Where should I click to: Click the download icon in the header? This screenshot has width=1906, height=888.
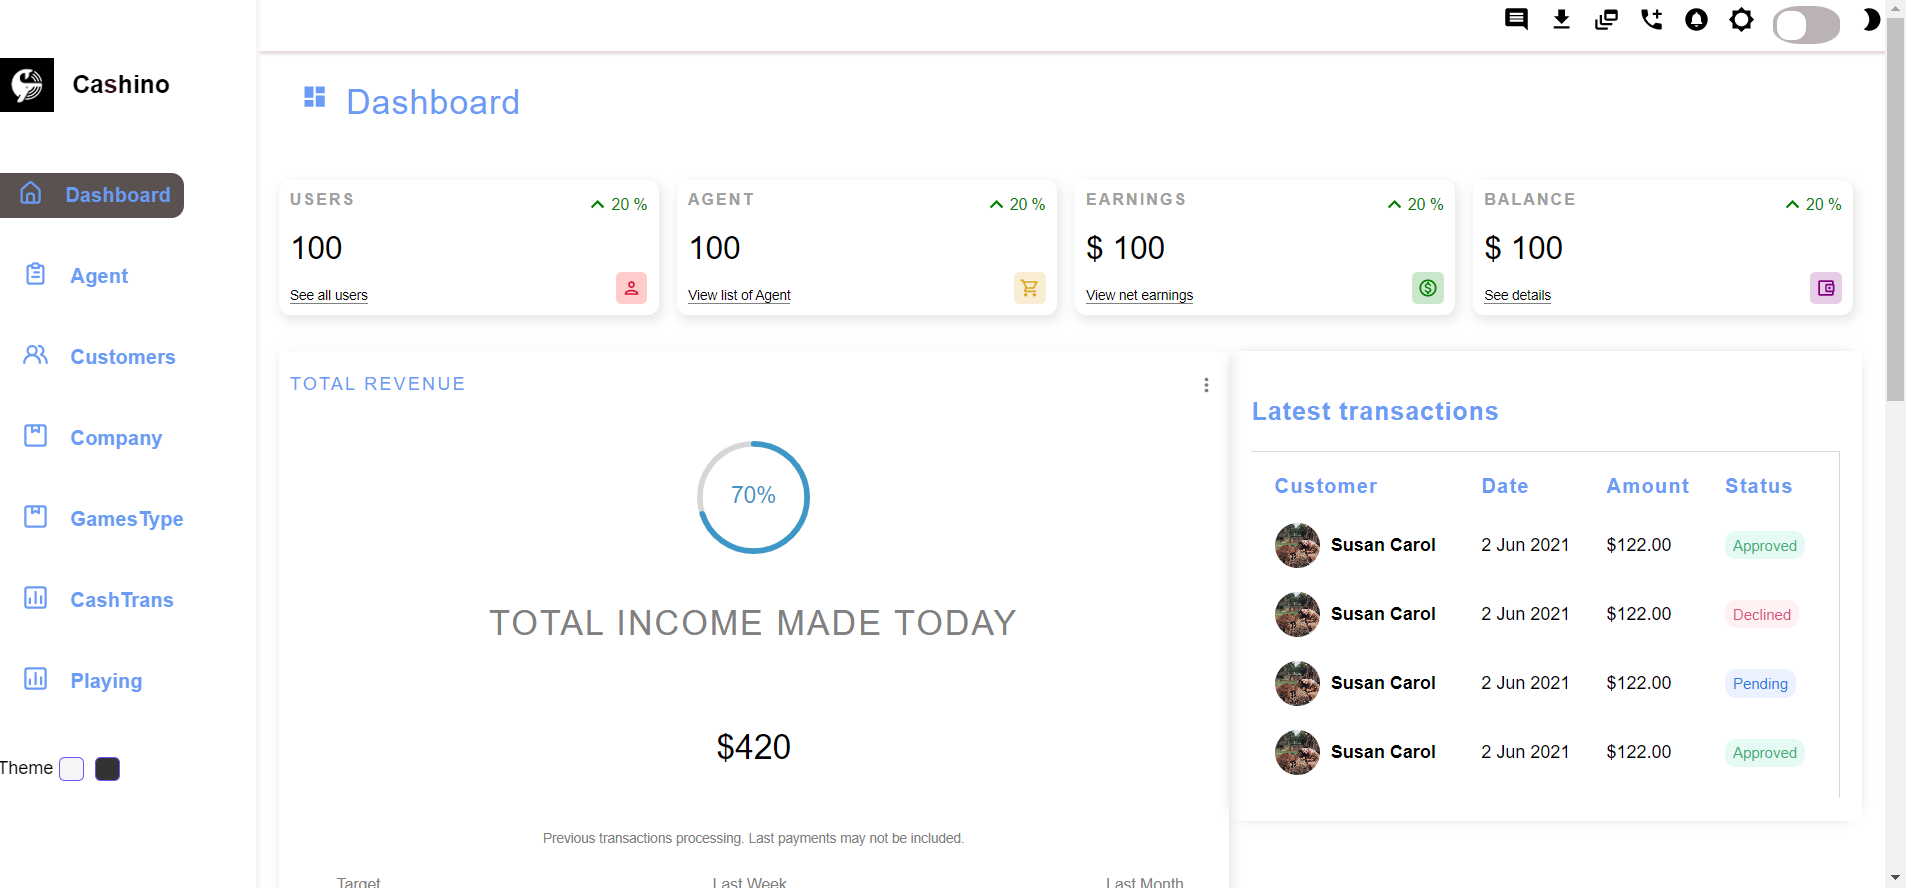click(x=1561, y=19)
